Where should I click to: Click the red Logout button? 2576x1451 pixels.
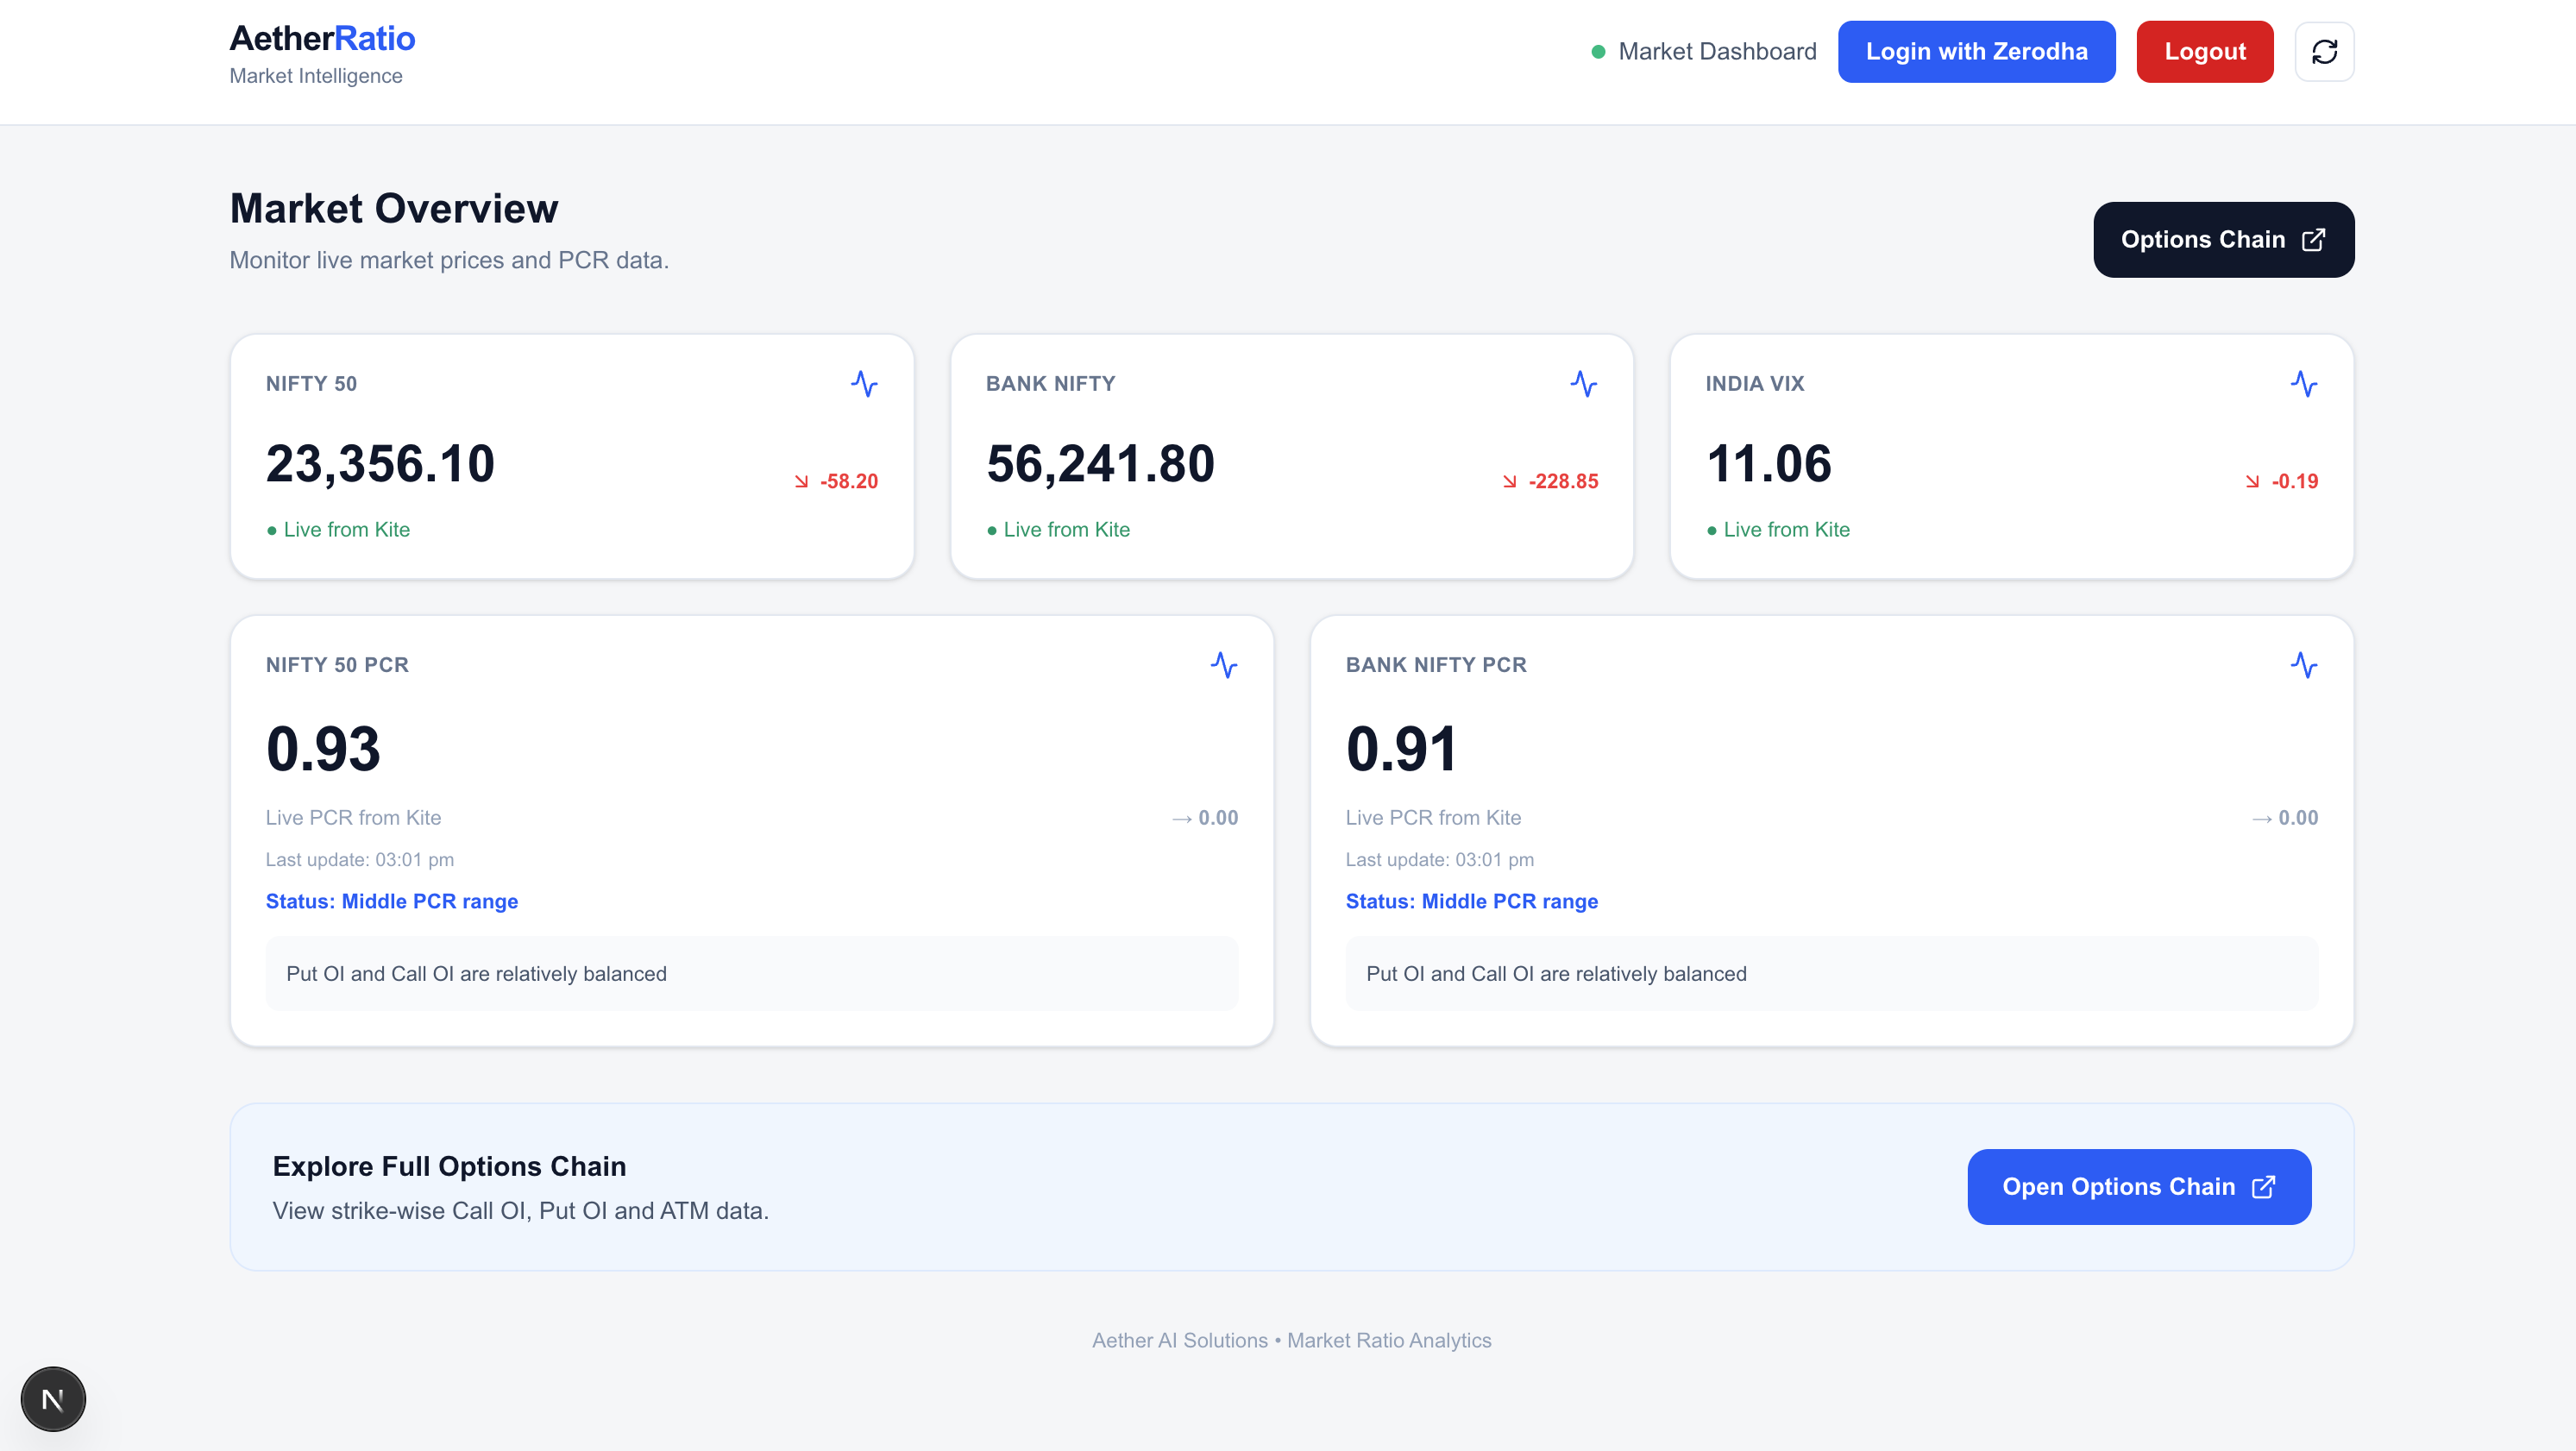pos(2205,51)
